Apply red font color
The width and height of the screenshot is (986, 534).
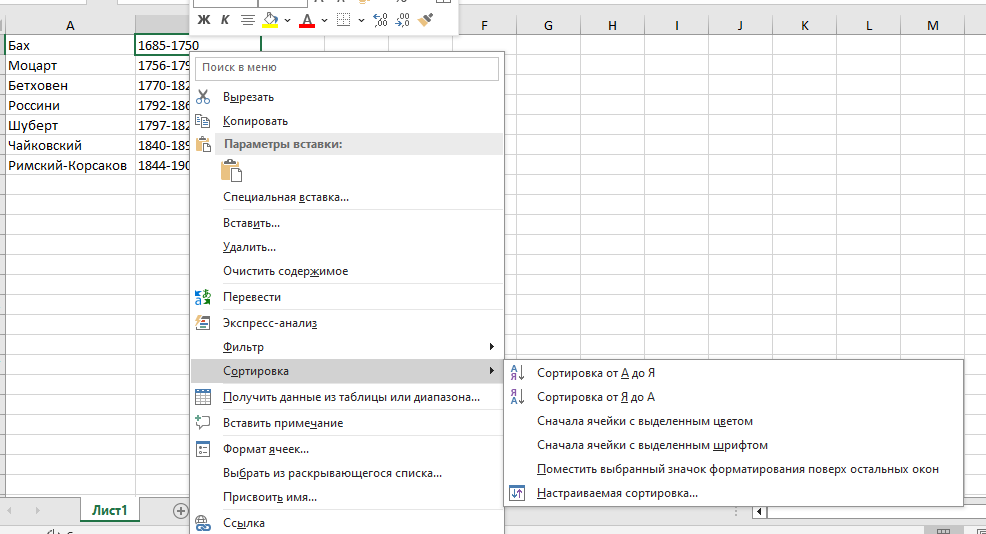click(x=307, y=20)
